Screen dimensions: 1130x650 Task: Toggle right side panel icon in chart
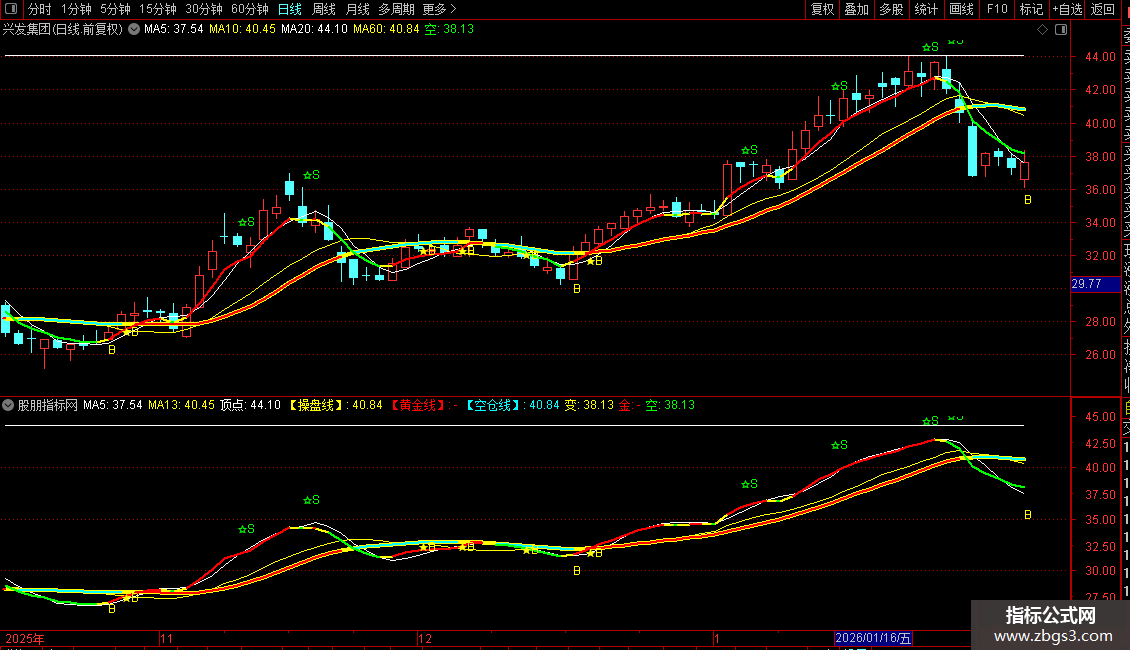coord(1061,30)
